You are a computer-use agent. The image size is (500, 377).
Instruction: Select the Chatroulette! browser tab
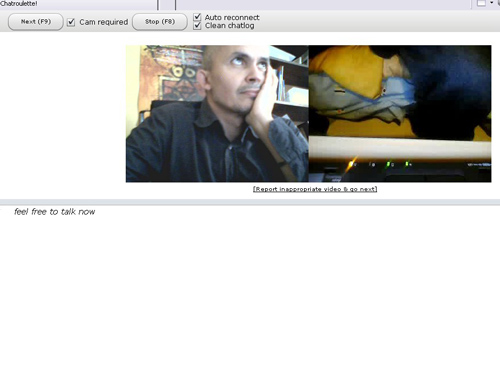click(79, 4)
